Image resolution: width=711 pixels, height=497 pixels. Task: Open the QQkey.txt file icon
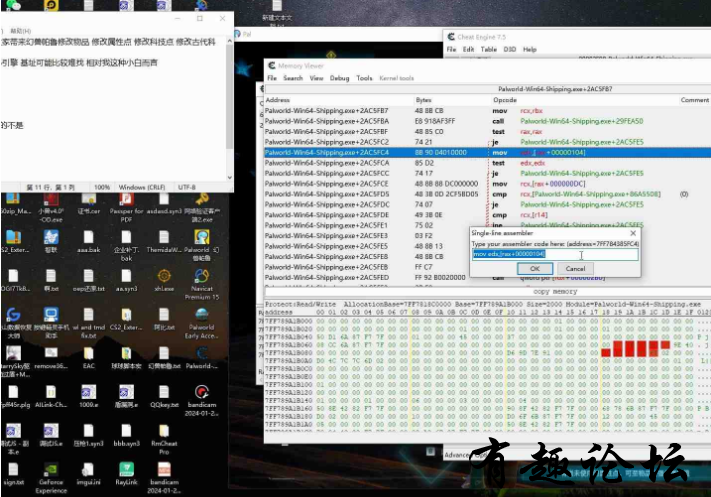coord(164,397)
